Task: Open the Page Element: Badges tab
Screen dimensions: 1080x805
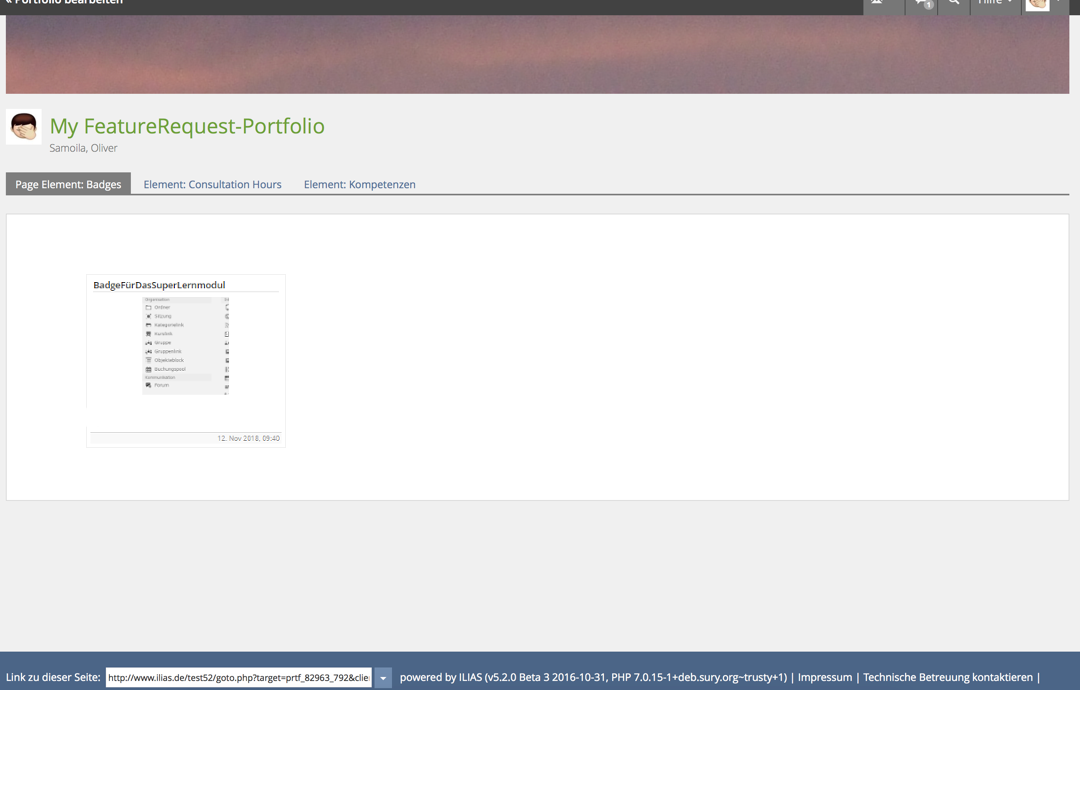Action: click(68, 184)
